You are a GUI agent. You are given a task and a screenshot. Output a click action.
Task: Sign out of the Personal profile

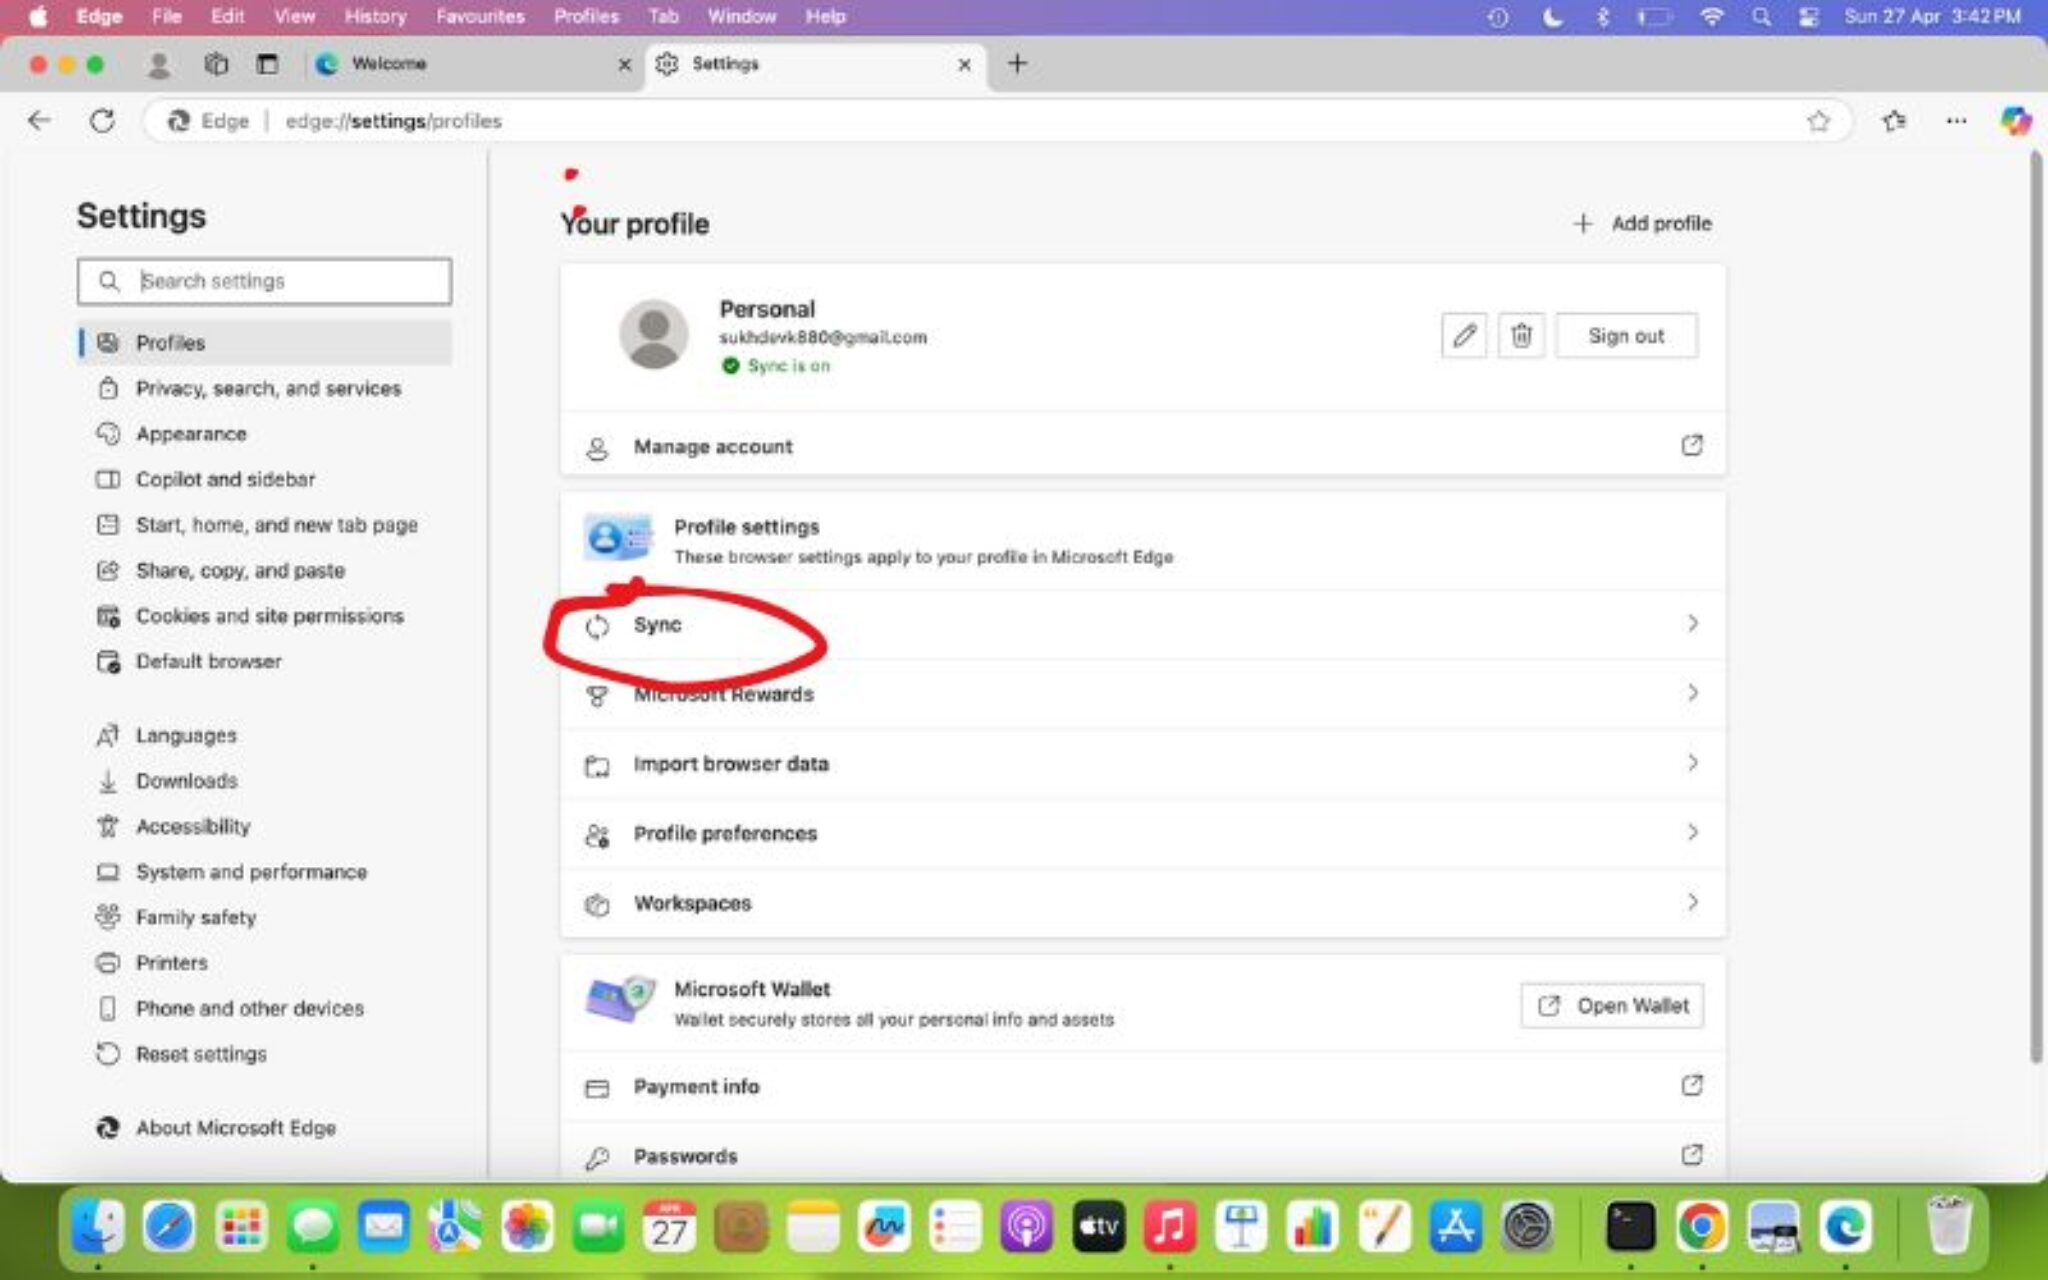[x=1626, y=336]
